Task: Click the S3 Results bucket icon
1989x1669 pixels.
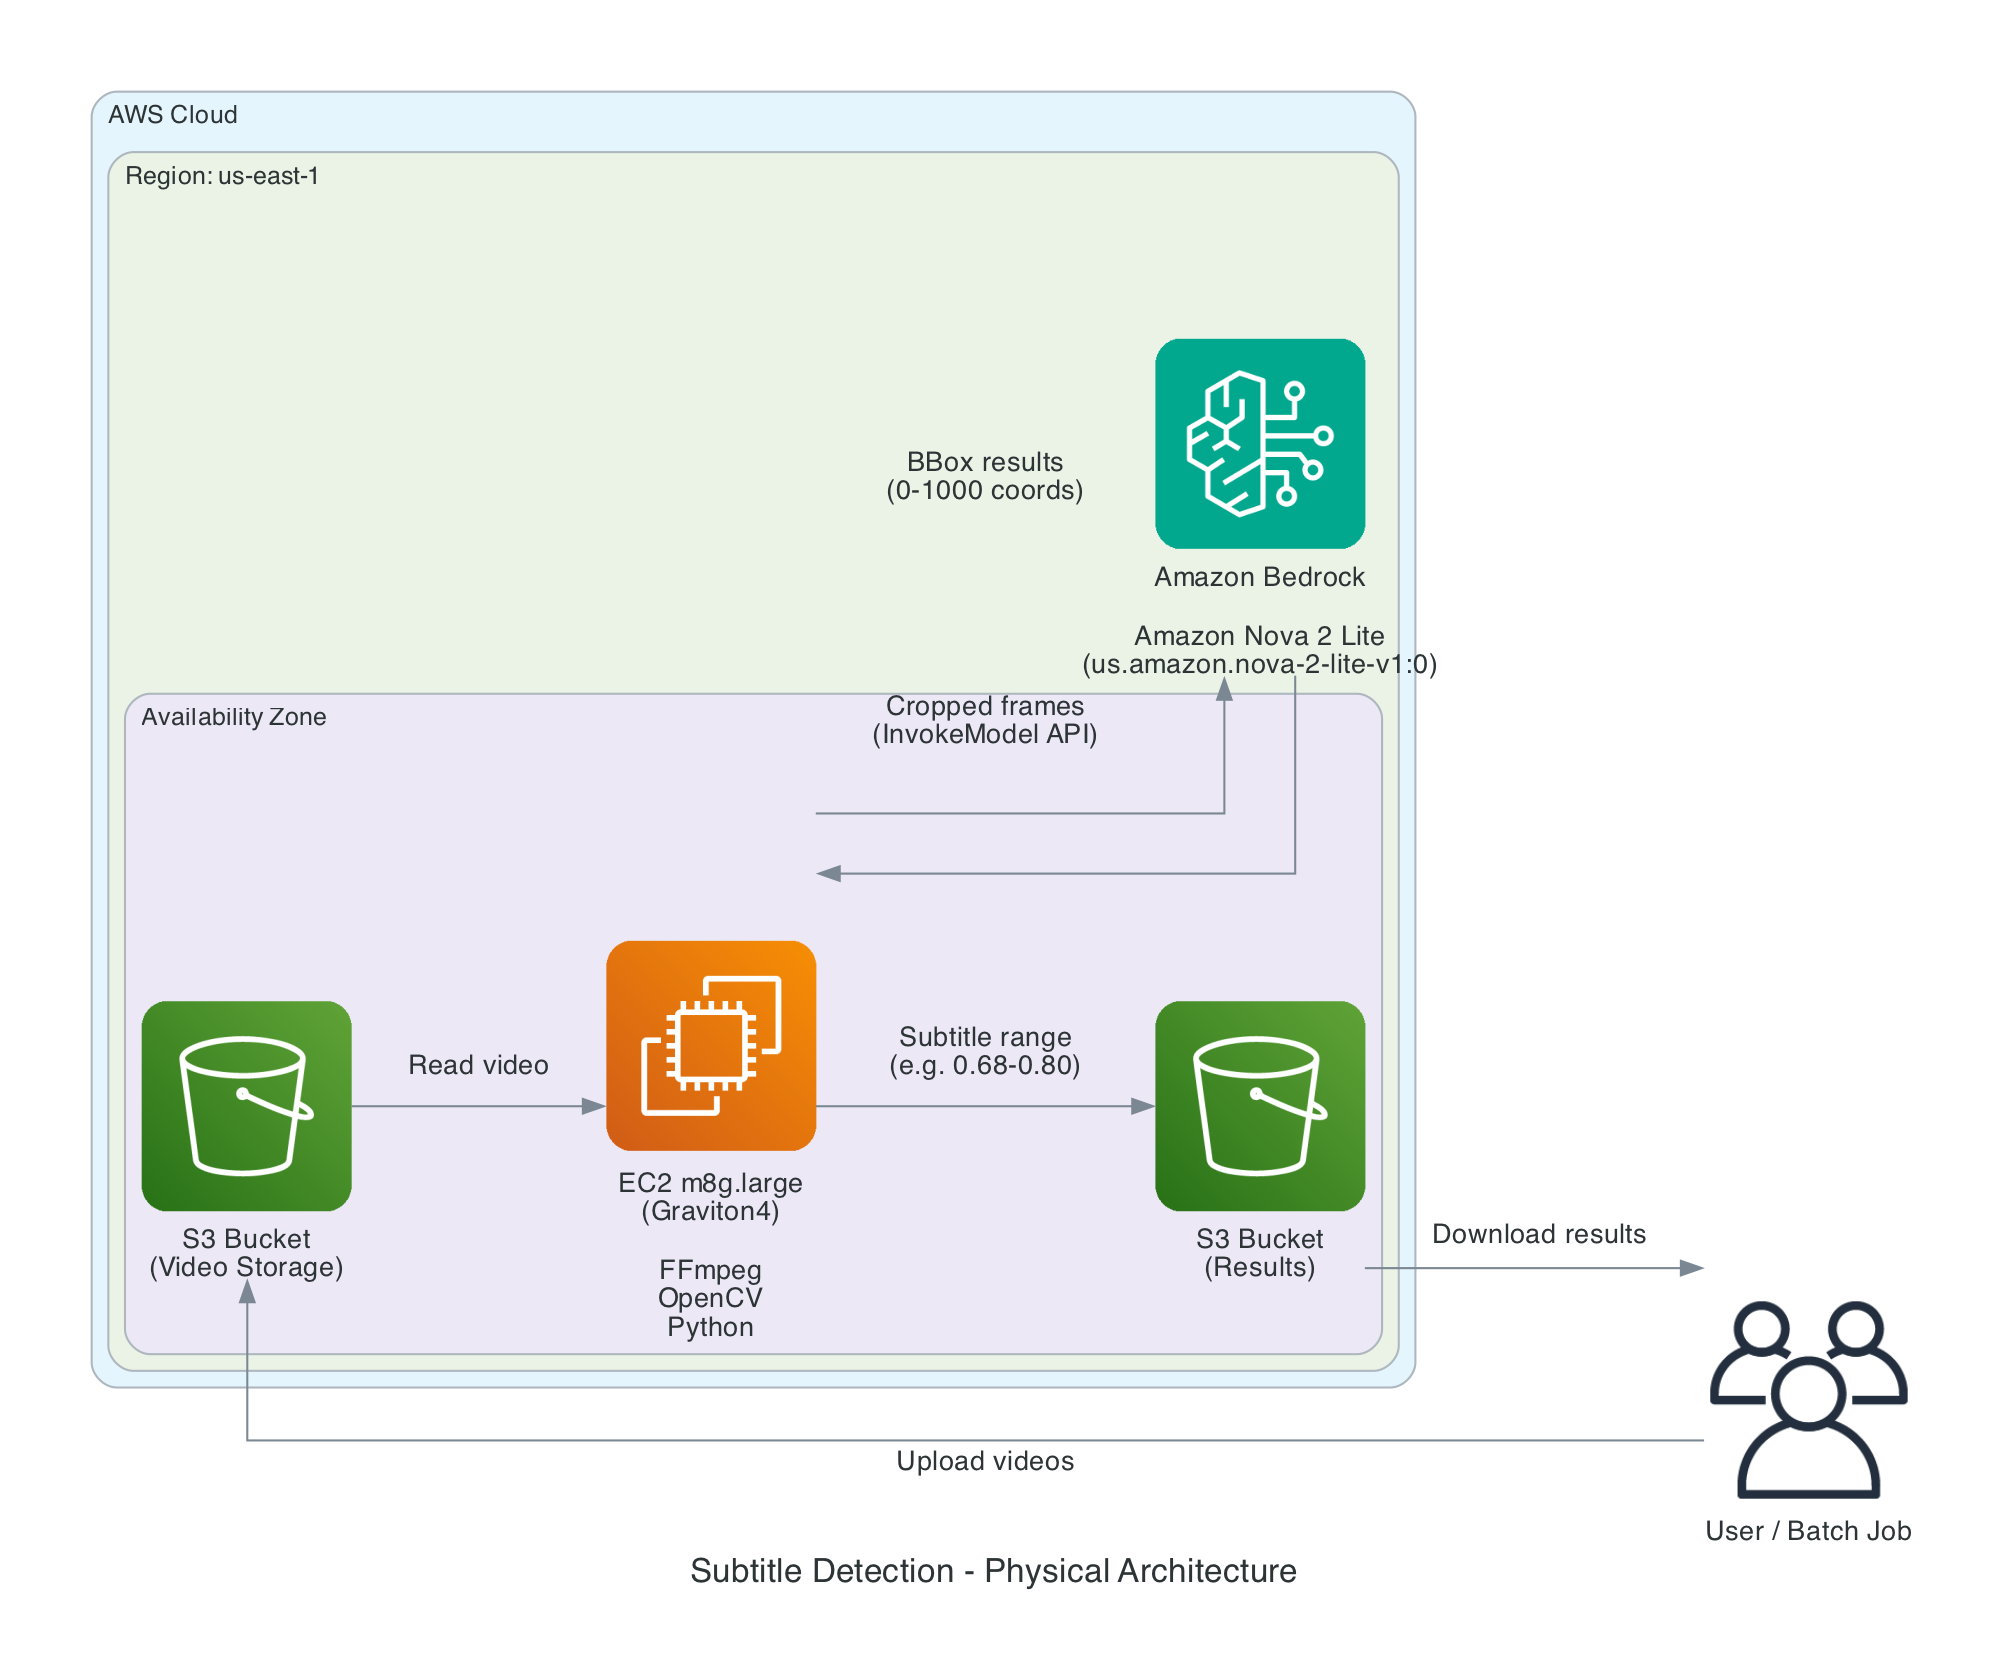Action: coord(1259,1105)
